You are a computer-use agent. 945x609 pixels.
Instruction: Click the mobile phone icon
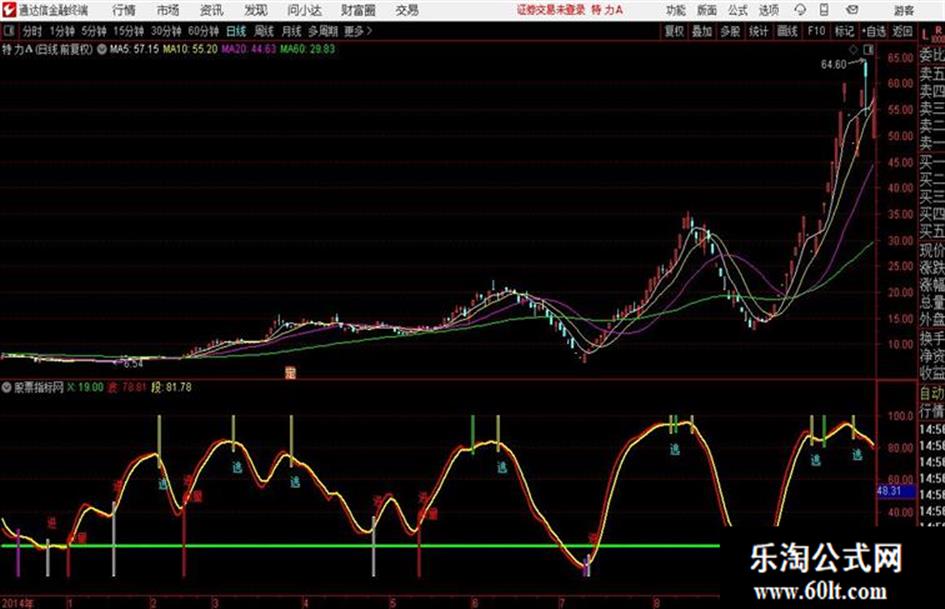point(824,10)
